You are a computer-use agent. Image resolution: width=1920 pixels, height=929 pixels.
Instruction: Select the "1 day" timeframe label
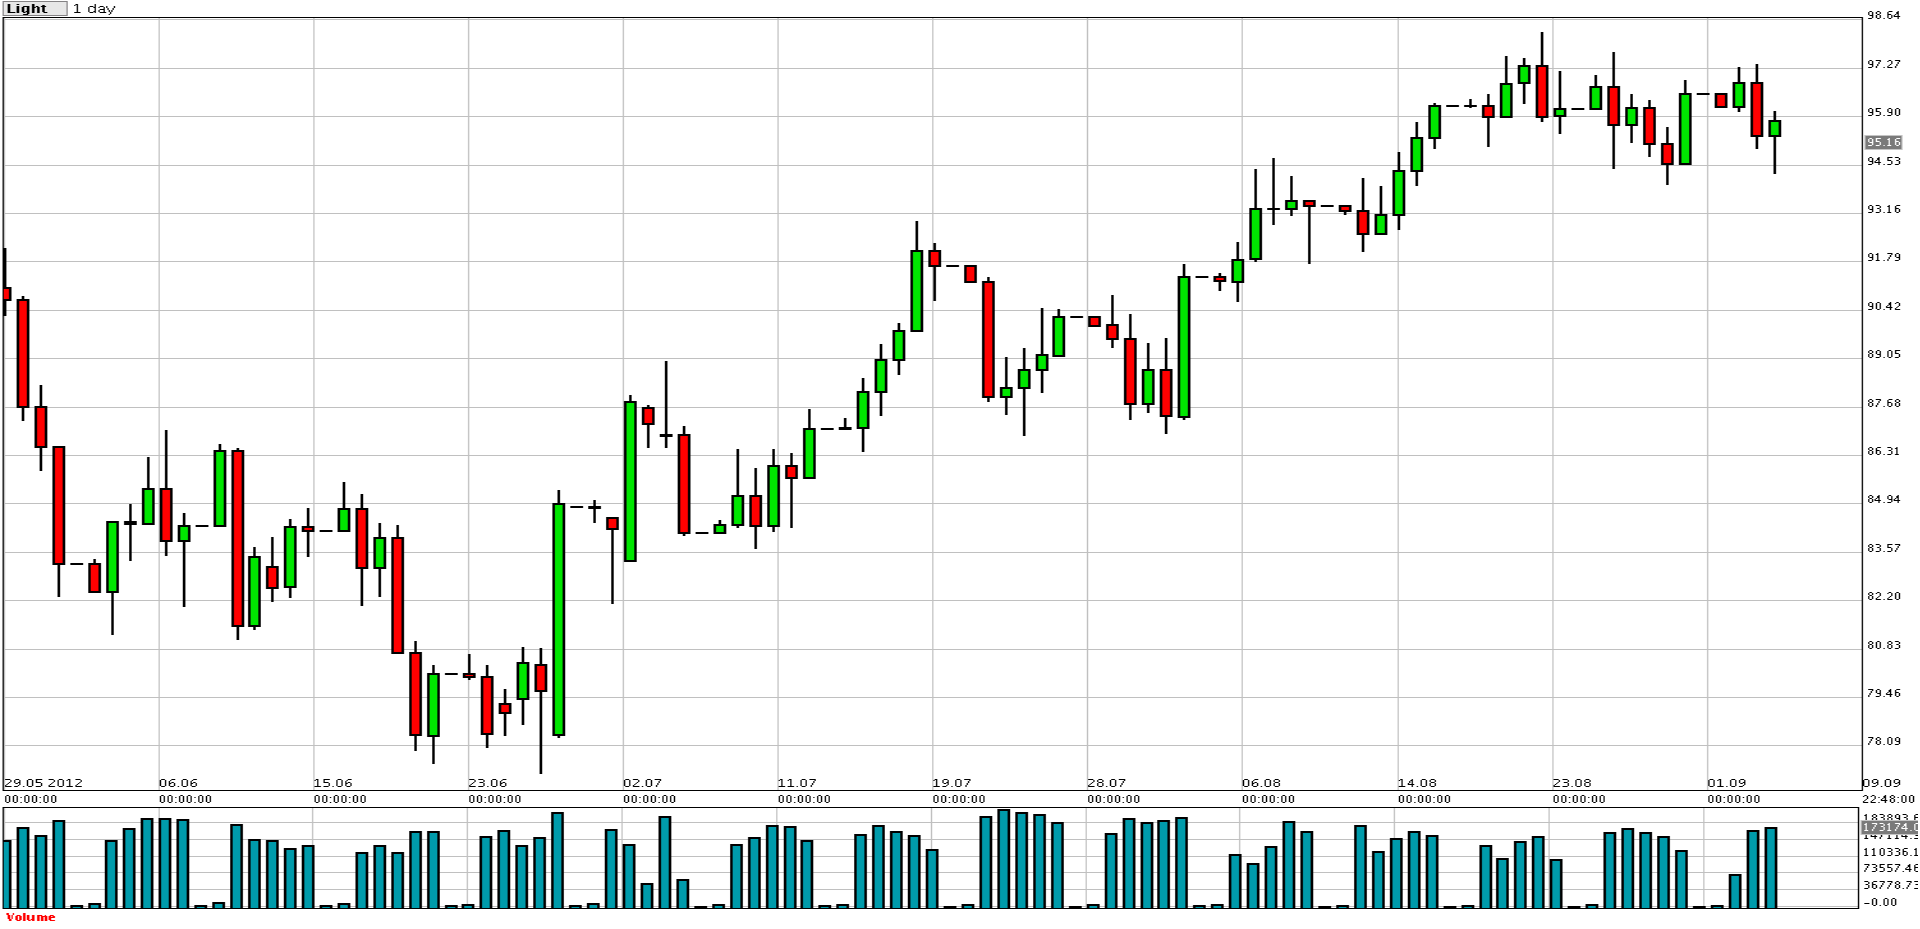point(94,8)
